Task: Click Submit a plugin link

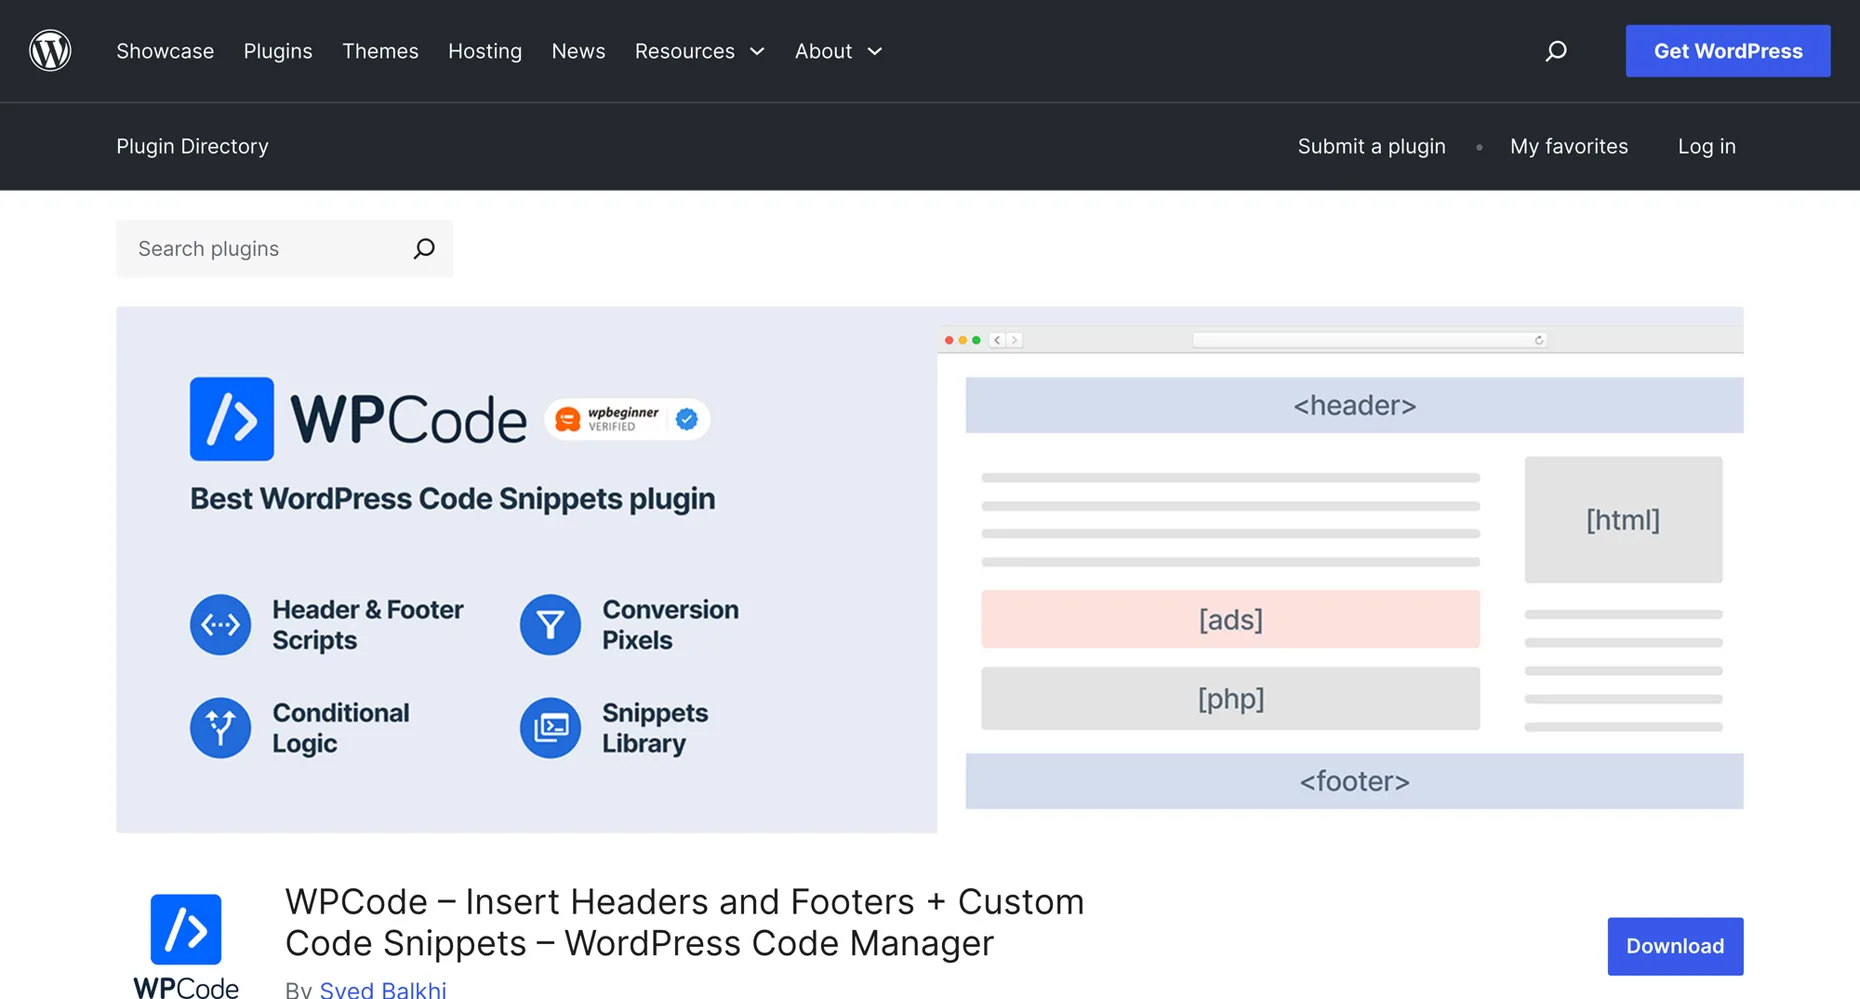Action: click(1371, 146)
